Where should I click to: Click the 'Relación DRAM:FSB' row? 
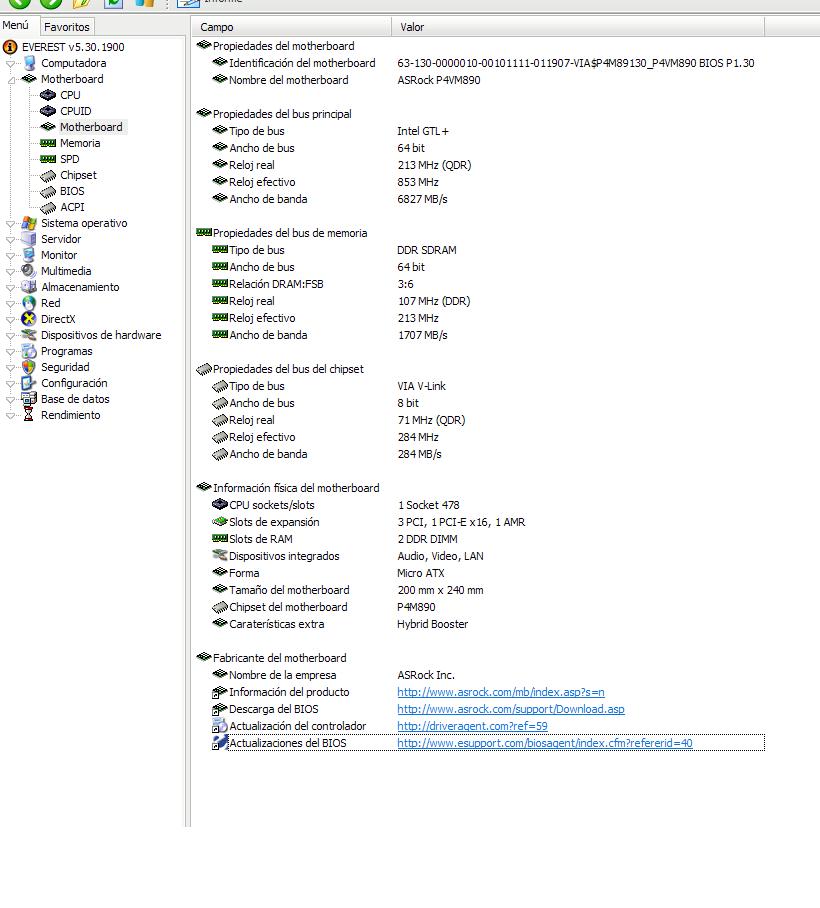(478, 284)
